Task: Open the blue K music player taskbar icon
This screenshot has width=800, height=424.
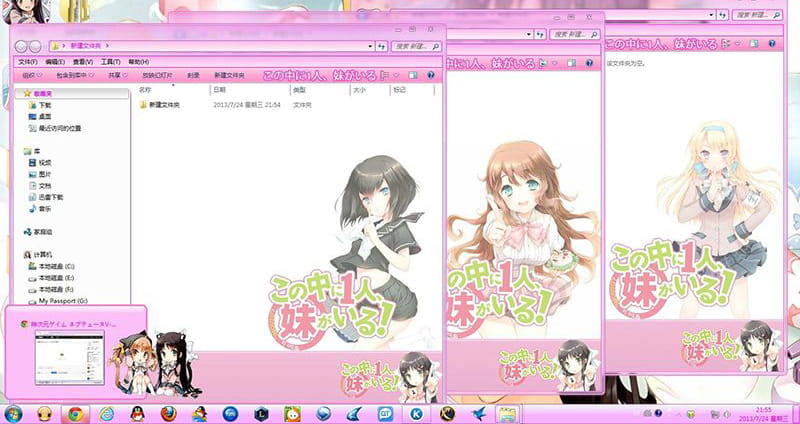Action: point(416,414)
